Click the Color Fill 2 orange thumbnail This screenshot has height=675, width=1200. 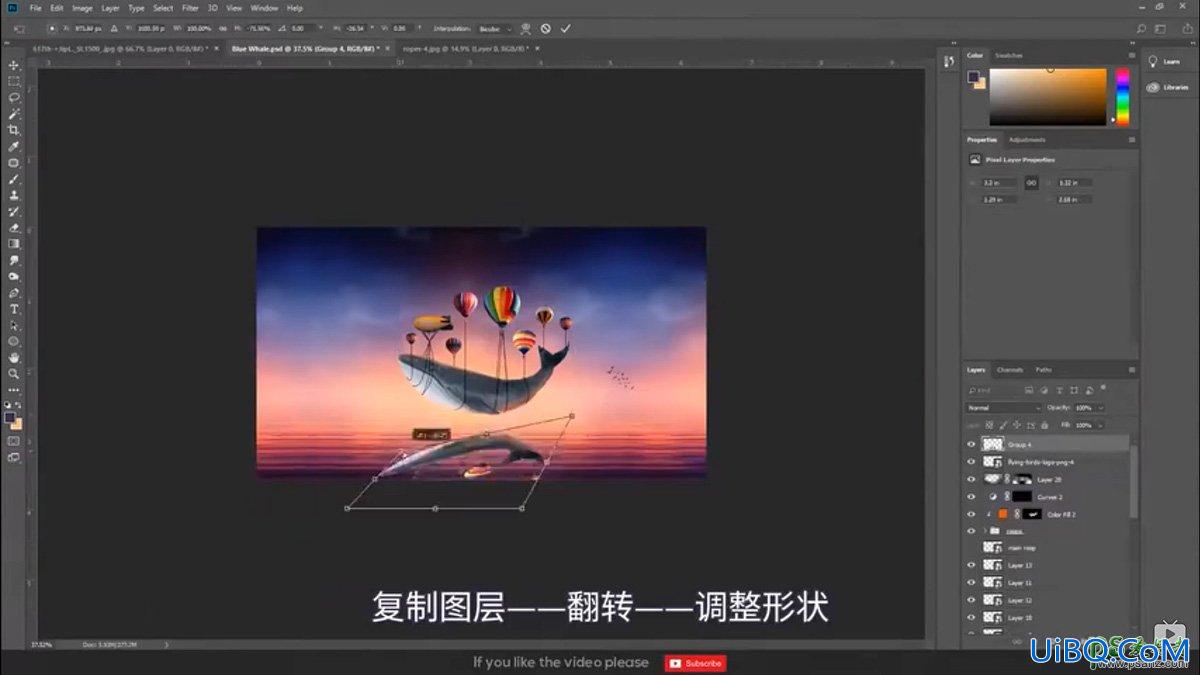click(x=1002, y=514)
